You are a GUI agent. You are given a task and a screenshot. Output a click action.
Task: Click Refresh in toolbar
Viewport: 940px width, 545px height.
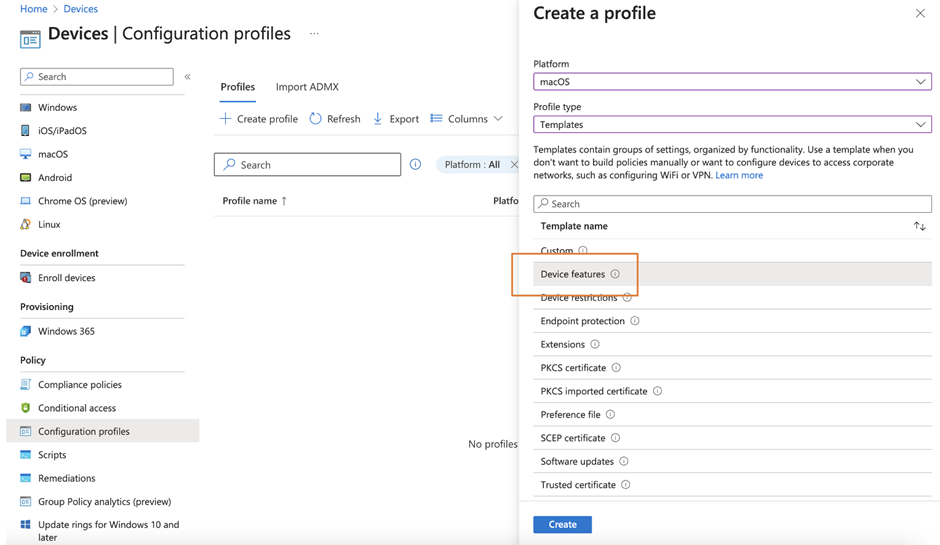335,119
